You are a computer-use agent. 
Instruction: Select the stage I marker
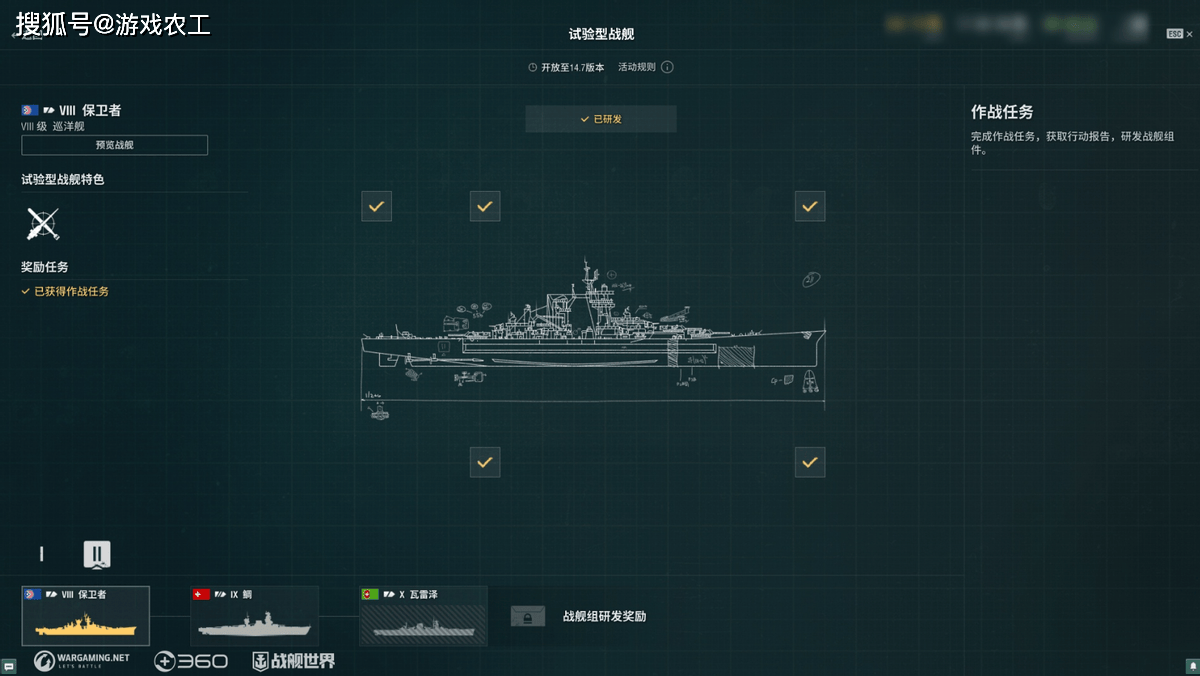pos(42,554)
